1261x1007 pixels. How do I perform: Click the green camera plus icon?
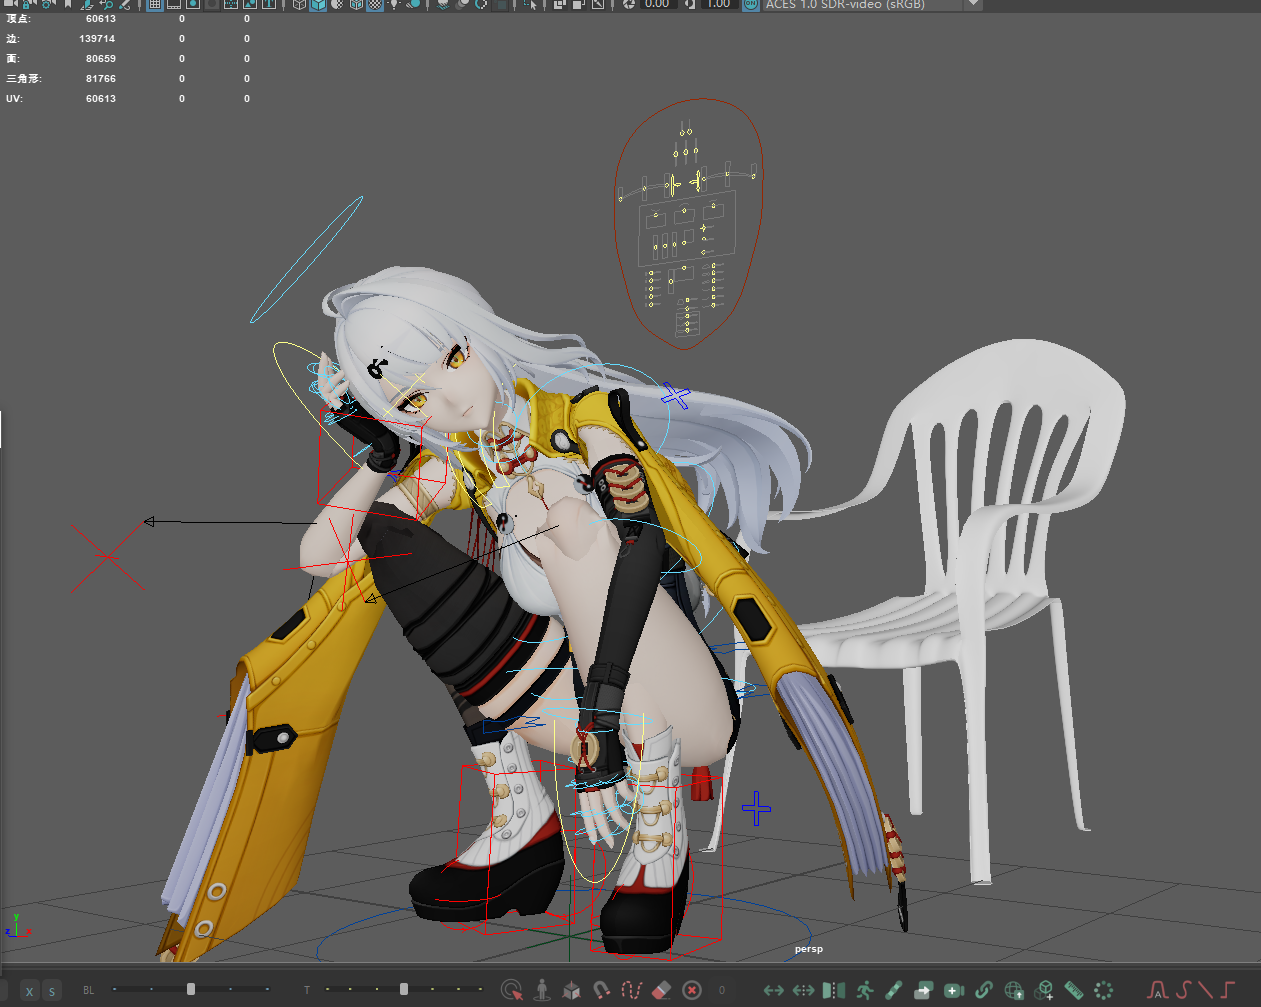tap(954, 990)
